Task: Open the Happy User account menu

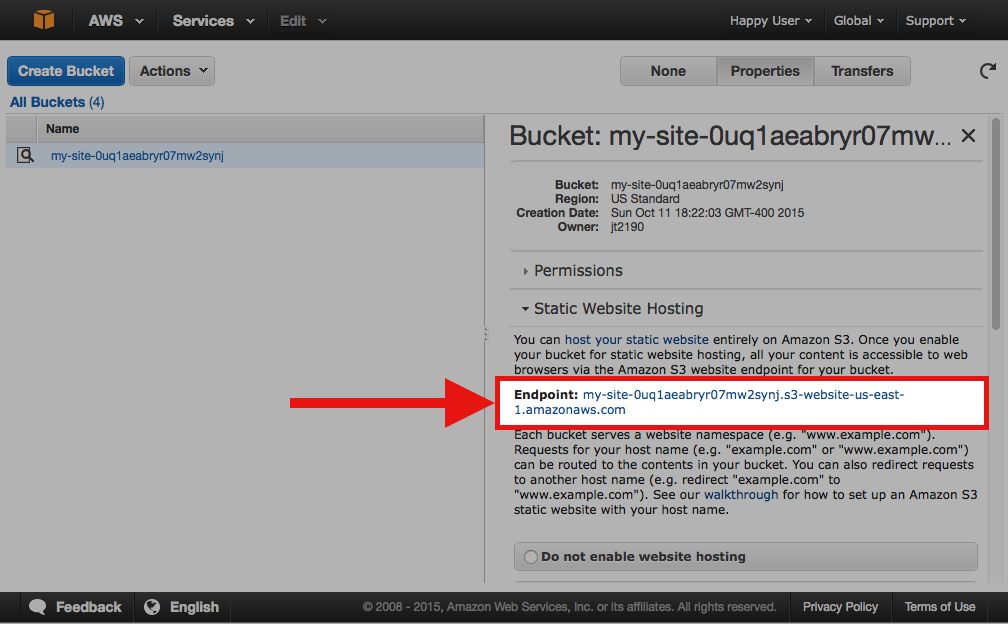Action: [x=771, y=21]
